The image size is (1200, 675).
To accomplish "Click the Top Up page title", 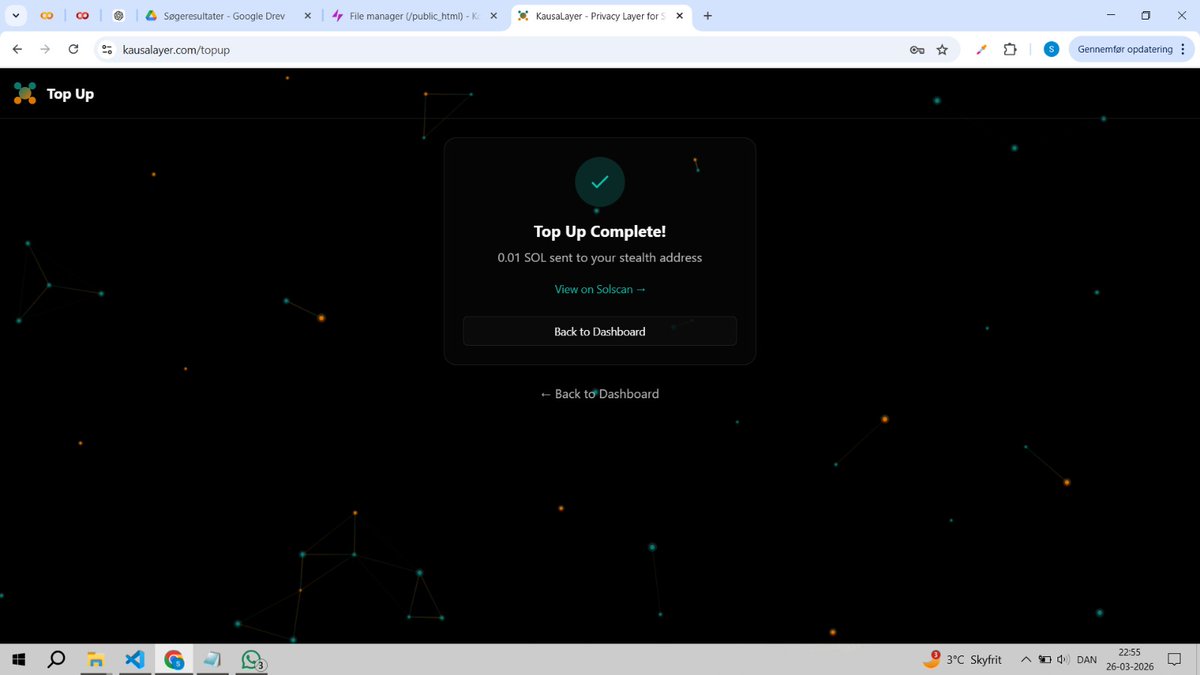I will coord(70,94).
